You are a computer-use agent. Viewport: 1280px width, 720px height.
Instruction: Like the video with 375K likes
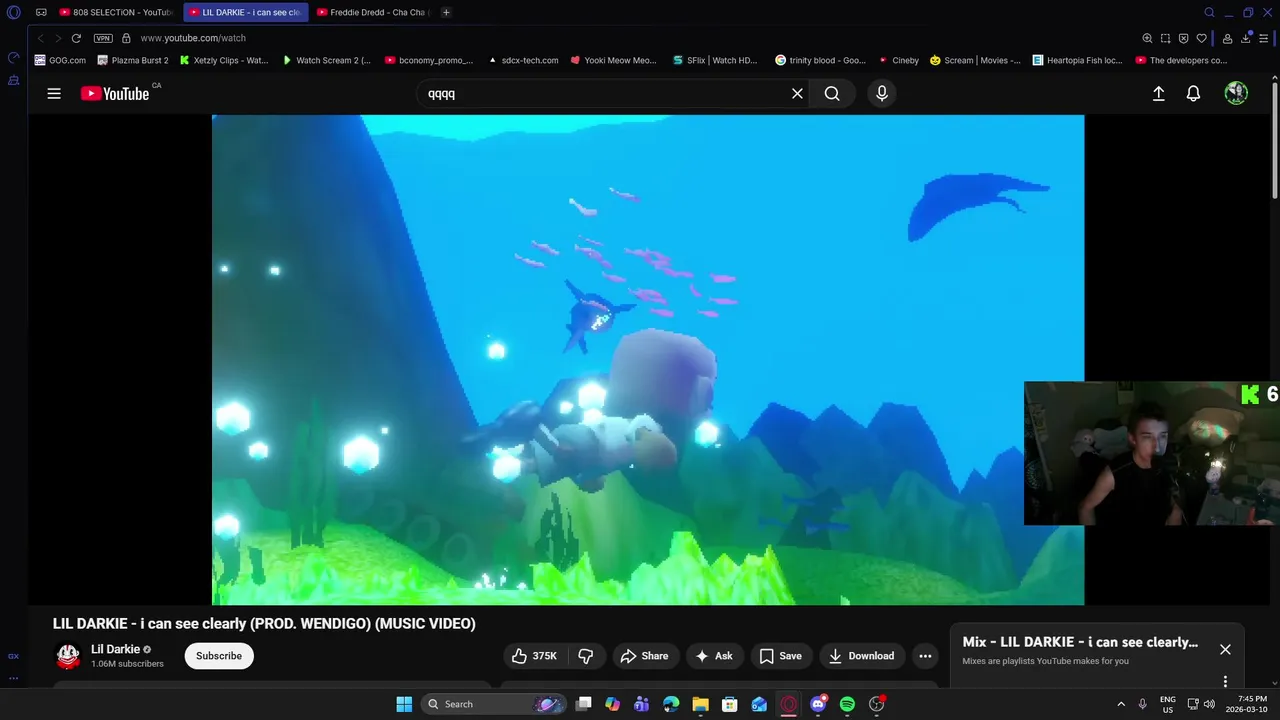[x=535, y=656]
